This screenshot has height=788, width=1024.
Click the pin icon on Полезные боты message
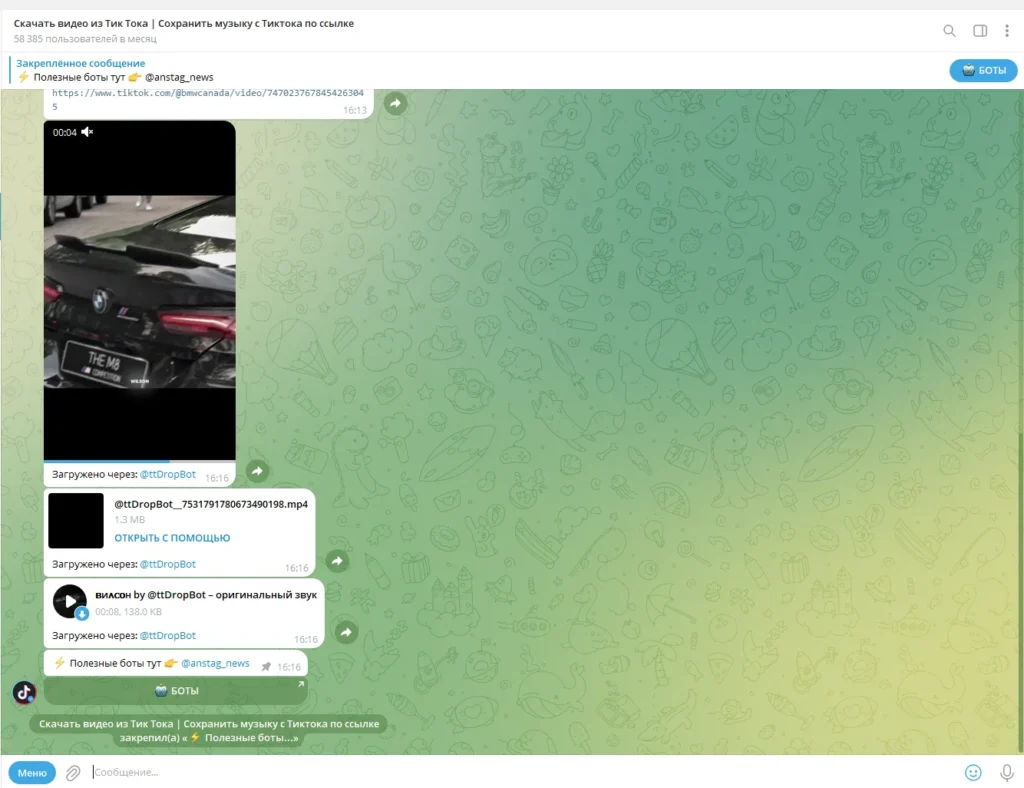[x=266, y=667]
